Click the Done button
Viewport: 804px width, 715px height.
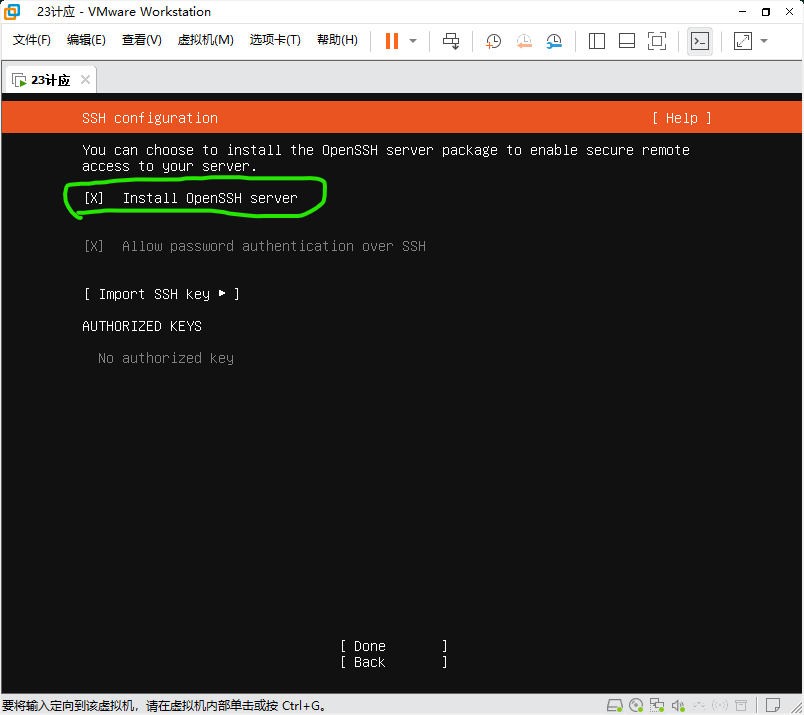(x=394, y=646)
